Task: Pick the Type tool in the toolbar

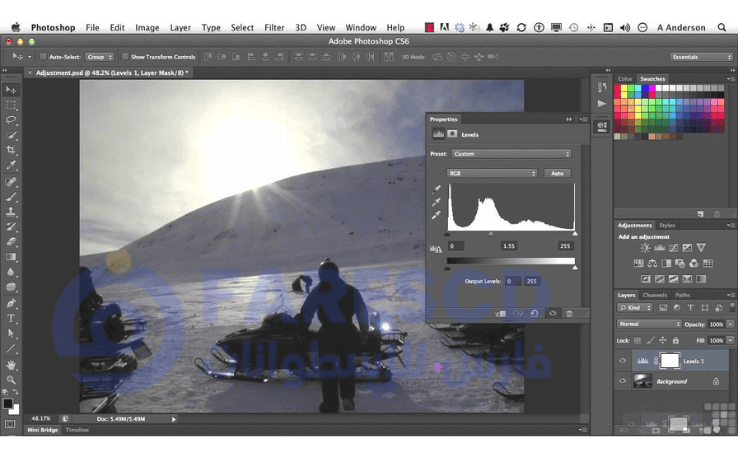Action: pyautogui.click(x=11, y=318)
